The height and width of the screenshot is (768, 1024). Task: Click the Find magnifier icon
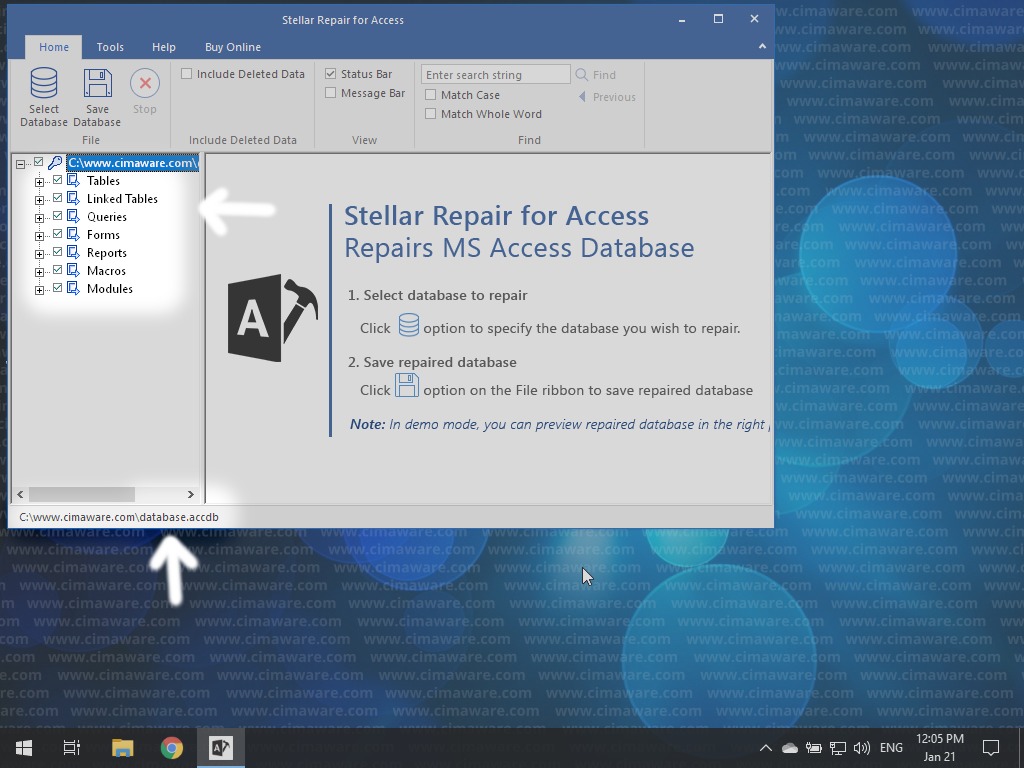point(582,75)
